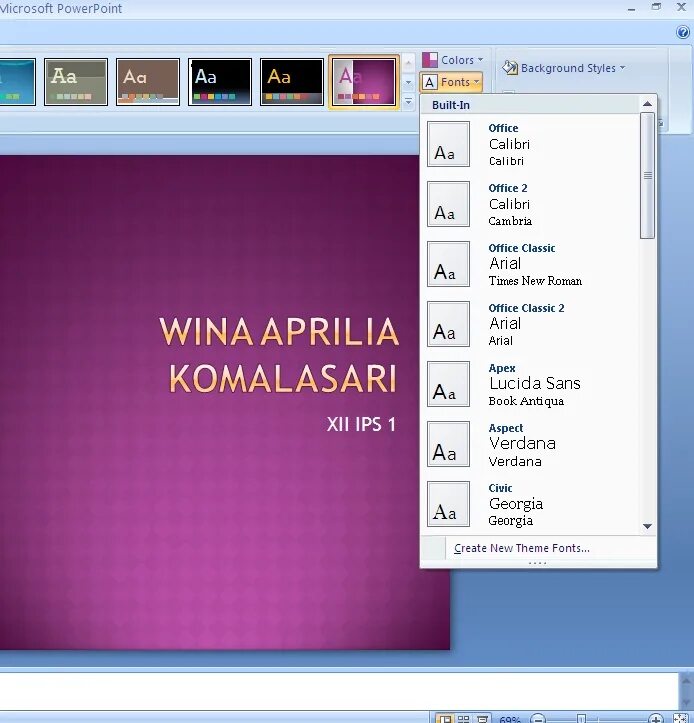Pick the Civic Georgia font set

point(530,504)
